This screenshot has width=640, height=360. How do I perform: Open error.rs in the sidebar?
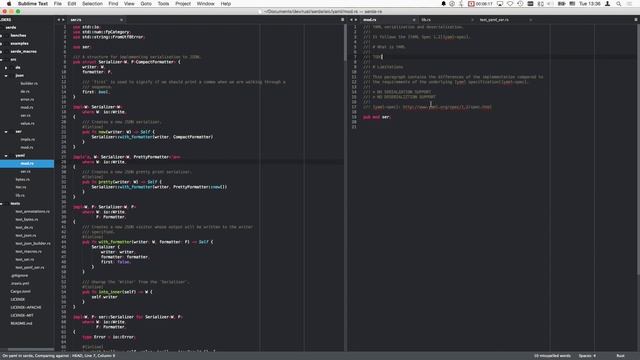point(27,99)
